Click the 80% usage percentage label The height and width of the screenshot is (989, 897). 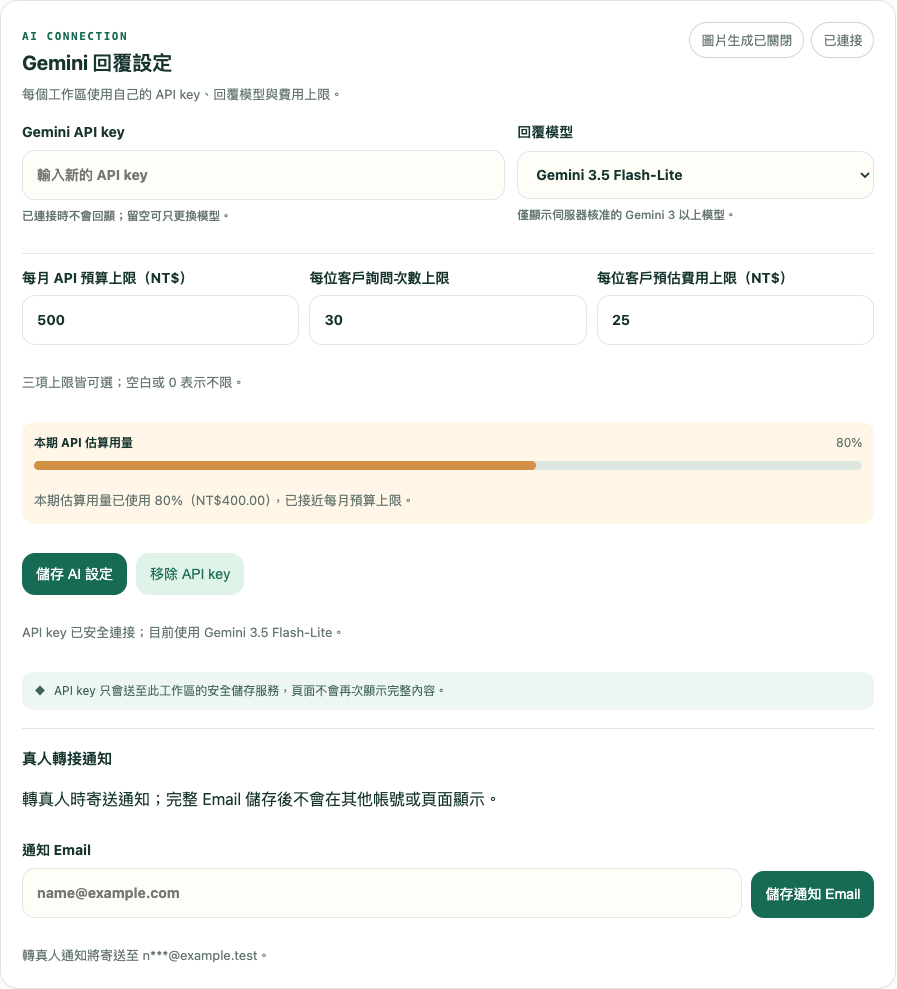(x=848, y=443)
